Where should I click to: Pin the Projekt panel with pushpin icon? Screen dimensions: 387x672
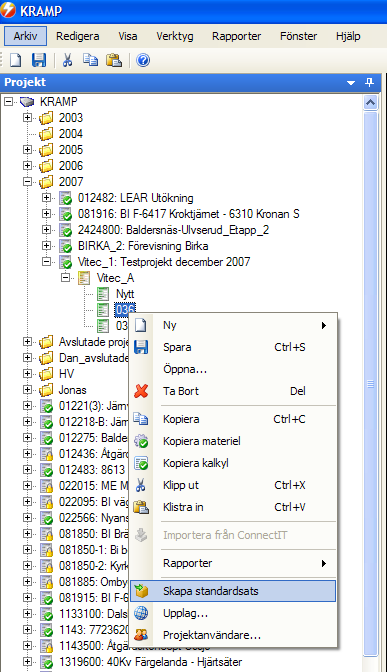point(369,82)
